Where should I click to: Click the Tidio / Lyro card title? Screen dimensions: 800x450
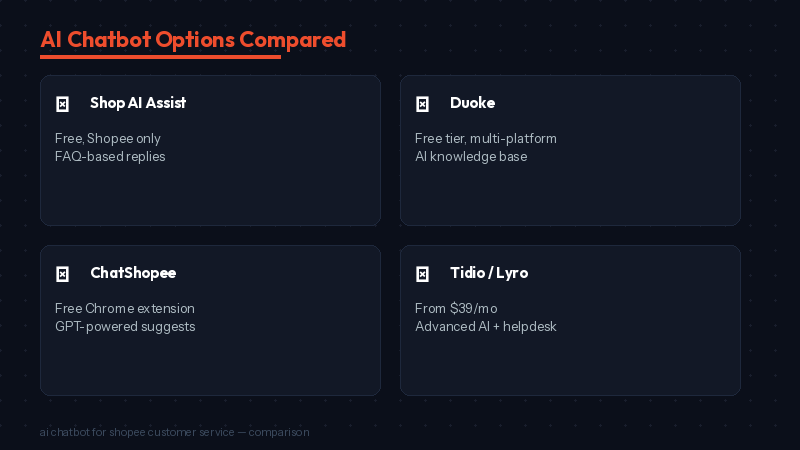[x=489, y=273]
